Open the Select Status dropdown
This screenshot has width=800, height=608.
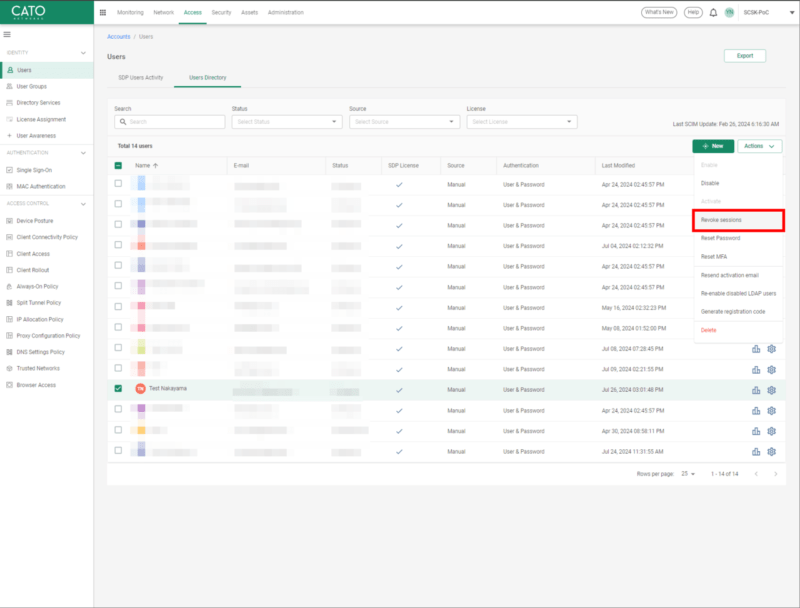click(286, 122)
